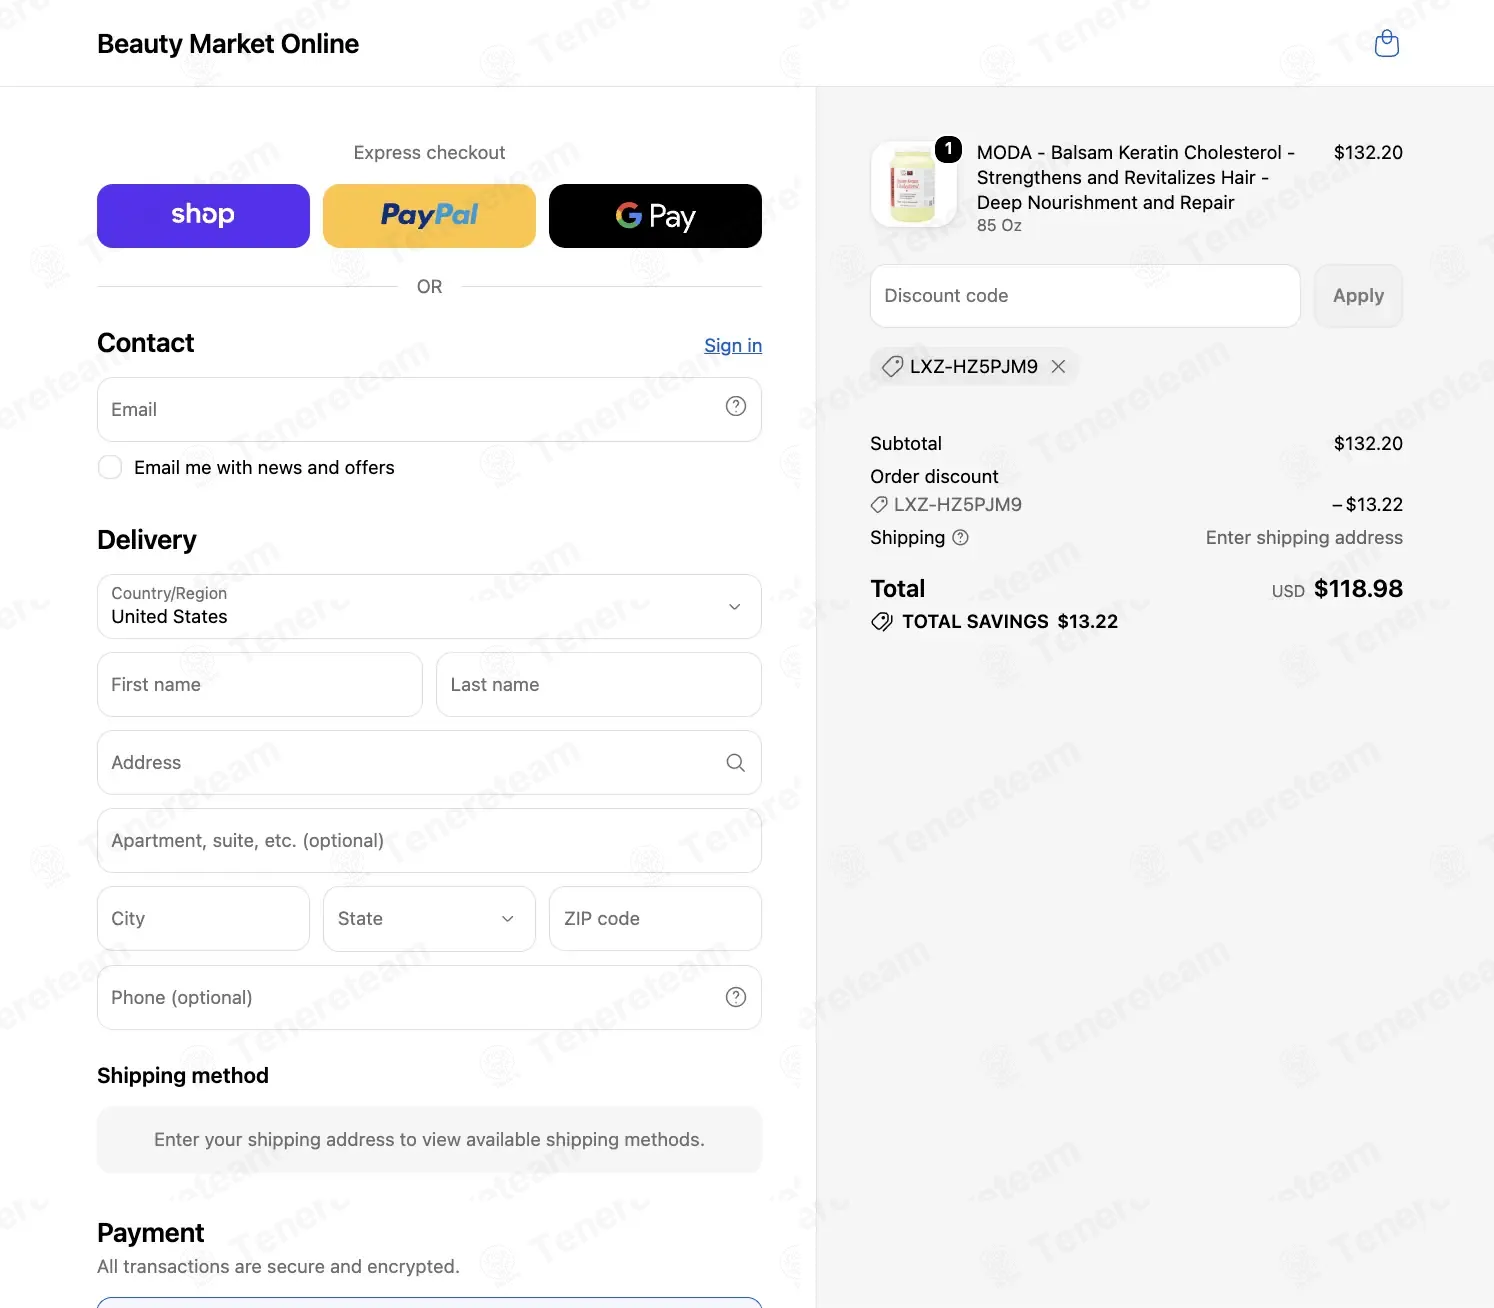Focus the Discount code input field

1085,296
